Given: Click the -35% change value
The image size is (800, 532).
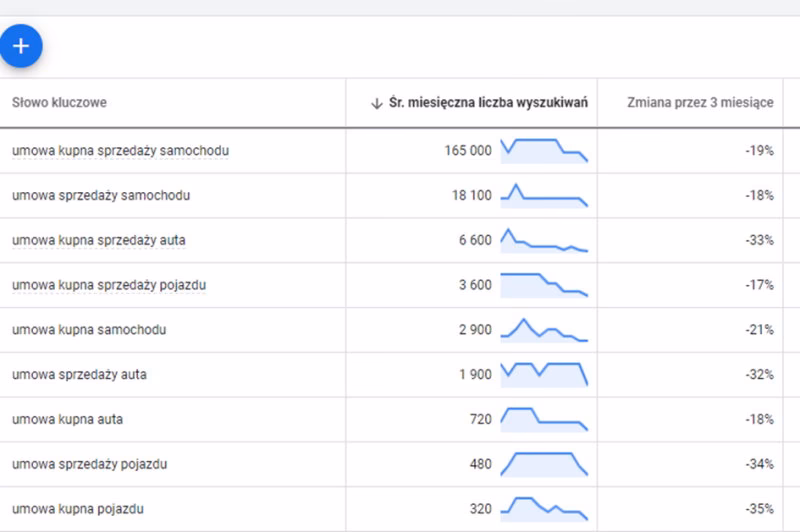Looking at the screenshot, I should click(759, 509).
